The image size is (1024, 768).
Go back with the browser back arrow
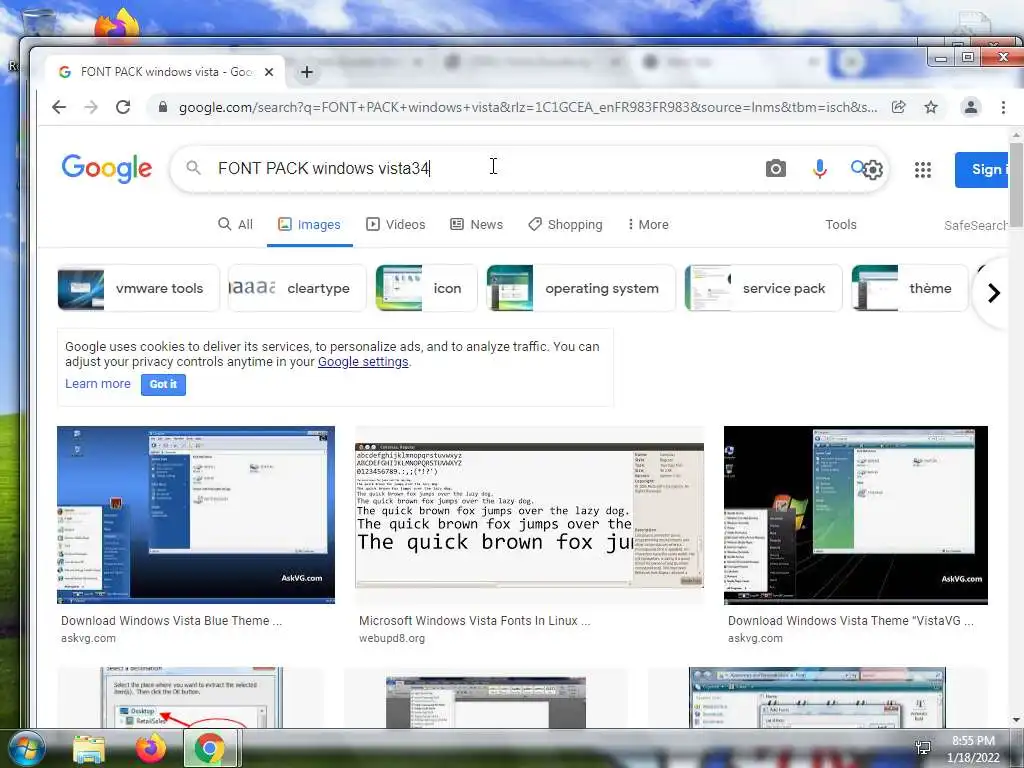59,107
